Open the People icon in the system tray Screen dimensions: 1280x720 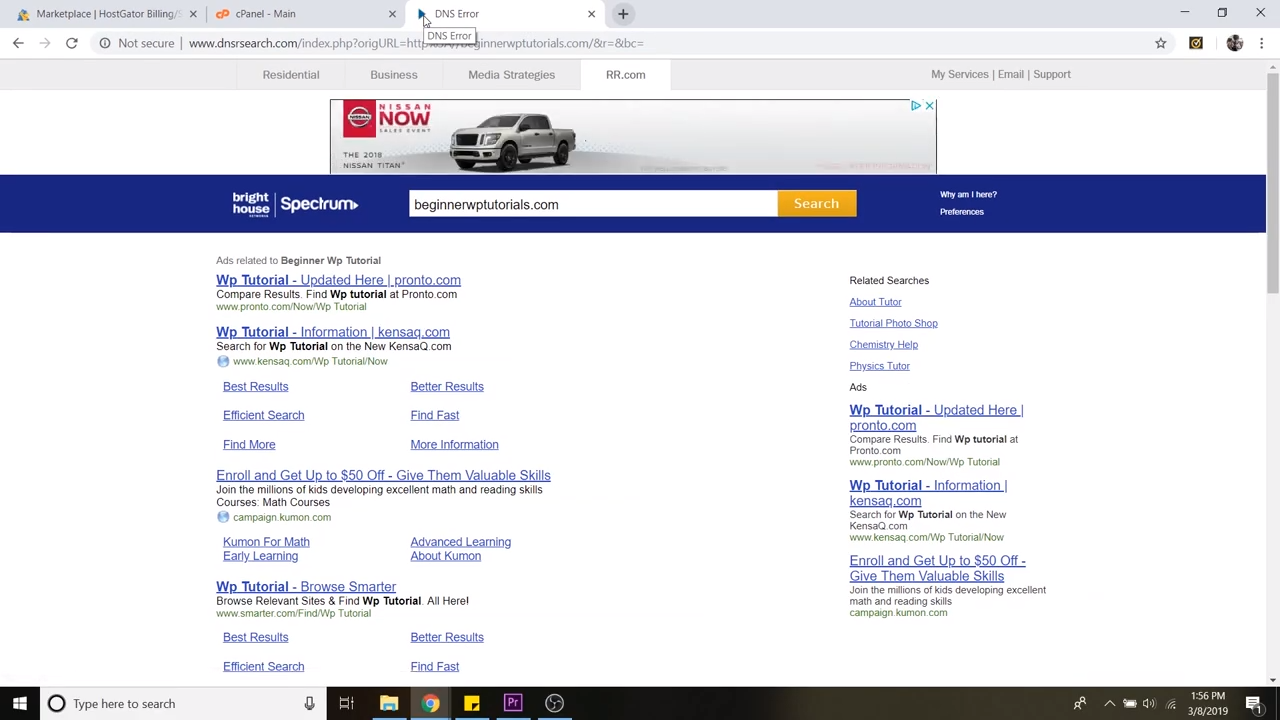click(x=1080, y=704)
